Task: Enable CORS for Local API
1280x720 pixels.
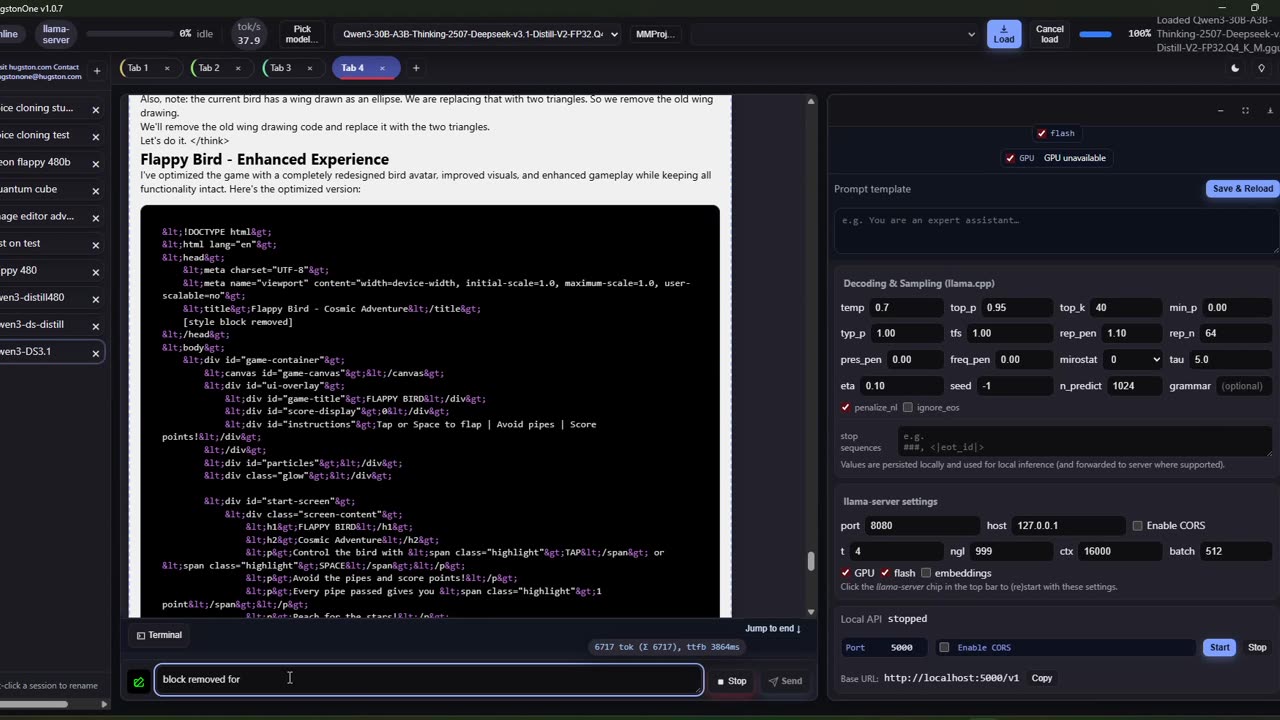Action: [944, 647]
